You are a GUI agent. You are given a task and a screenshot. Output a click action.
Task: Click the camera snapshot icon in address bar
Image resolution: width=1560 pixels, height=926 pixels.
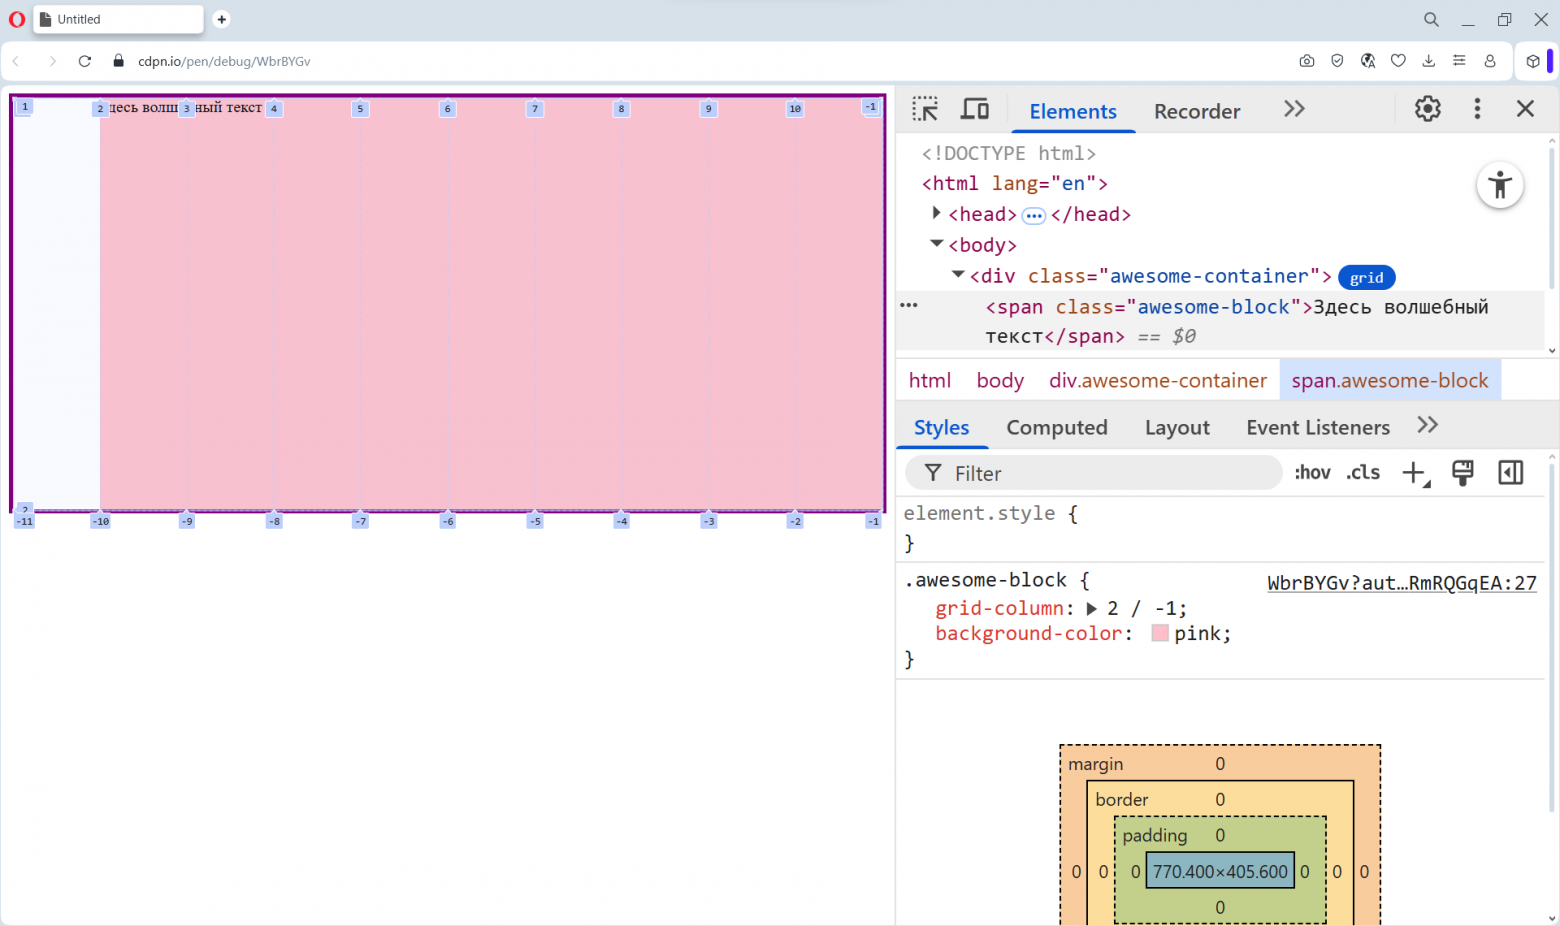click(x=1306, y=61)
